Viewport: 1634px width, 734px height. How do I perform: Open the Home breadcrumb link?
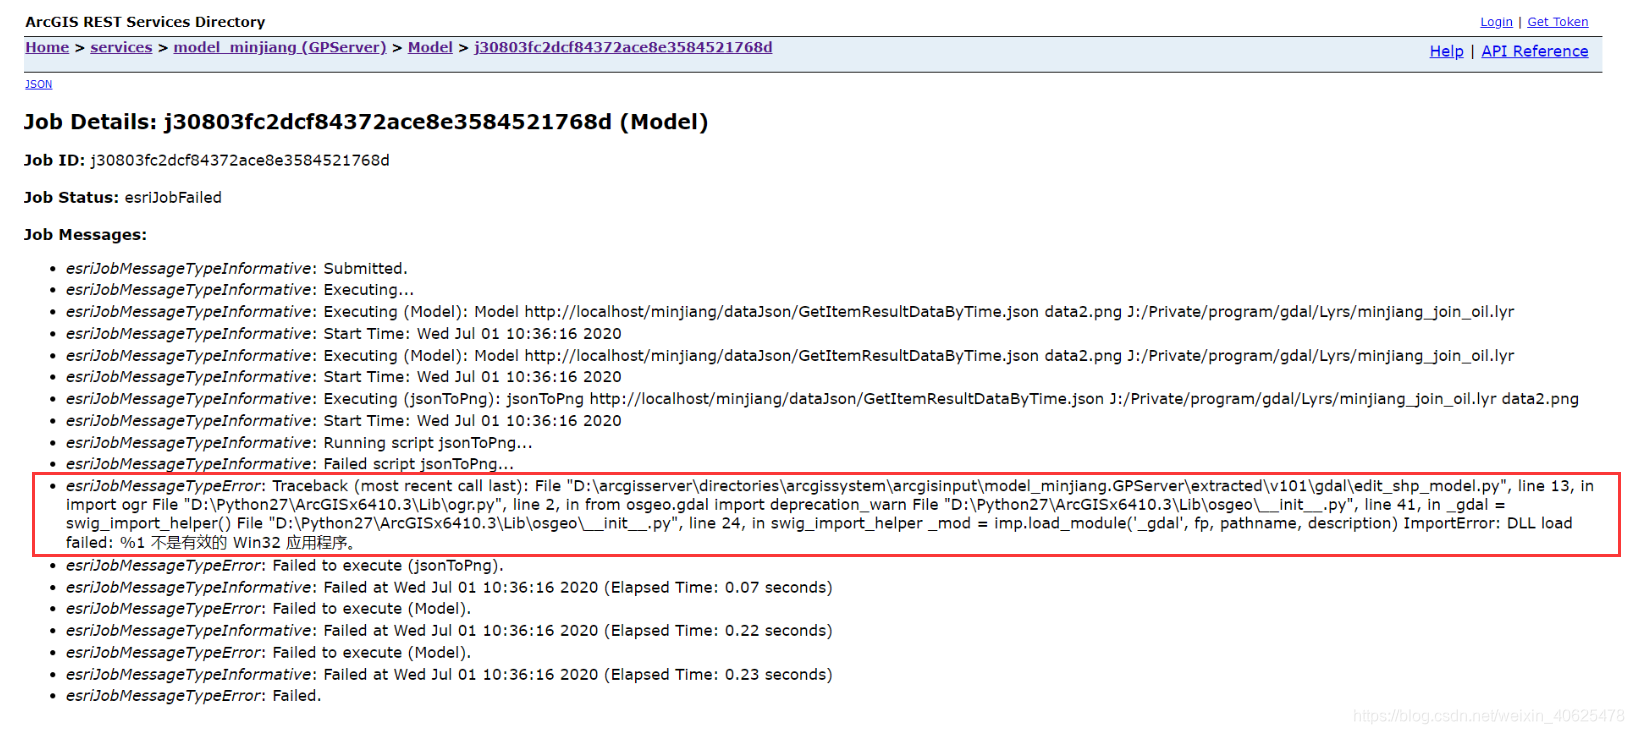[x=47, y=47]
